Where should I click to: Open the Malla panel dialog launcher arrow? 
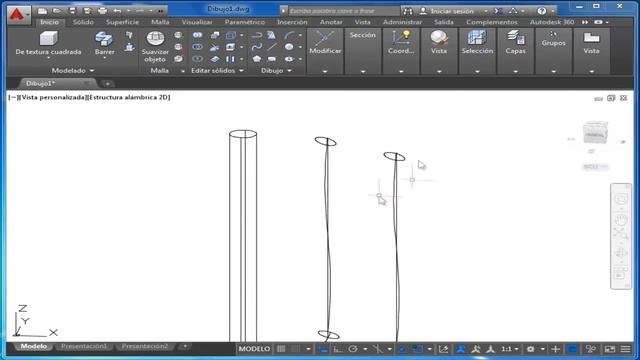[x=182, y=71]
